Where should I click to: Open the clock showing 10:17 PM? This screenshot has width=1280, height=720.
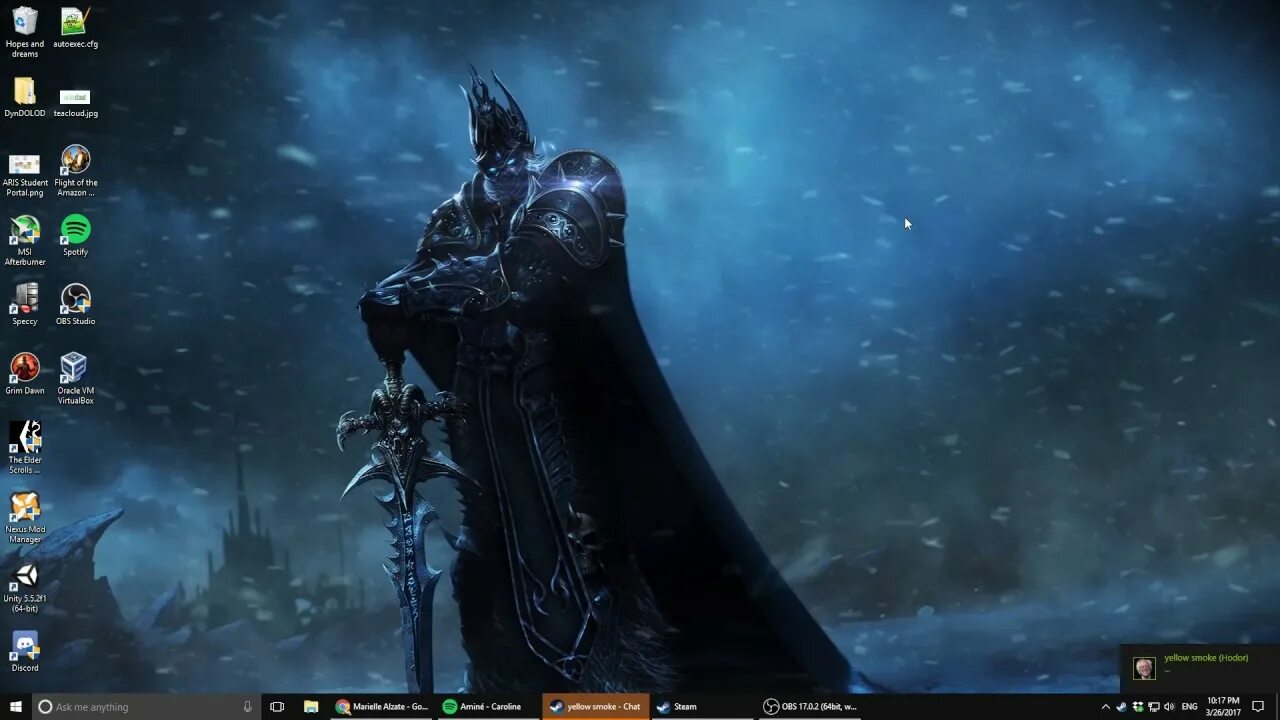[1223, 707]
